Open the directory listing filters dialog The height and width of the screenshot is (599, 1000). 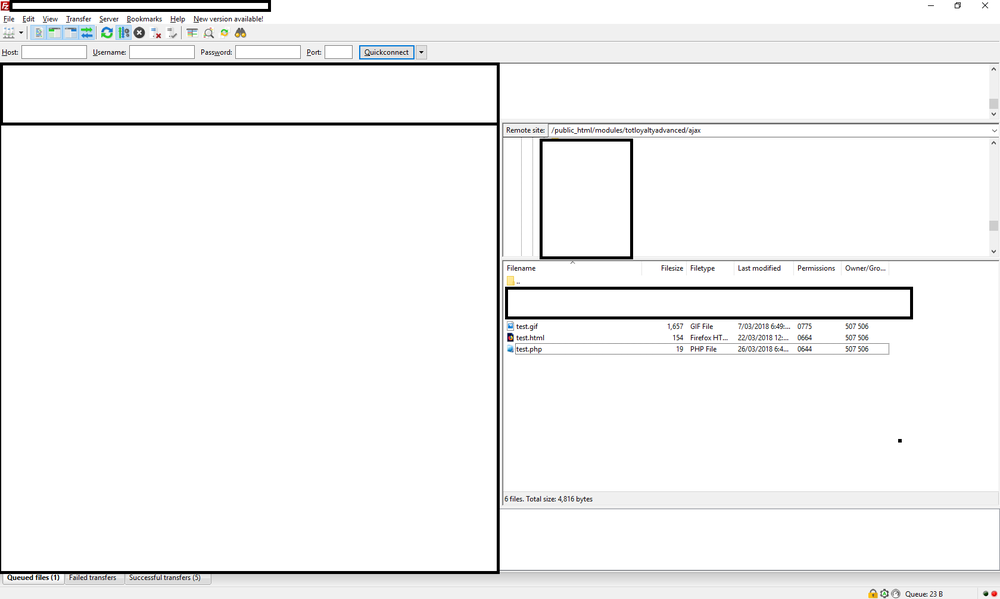pos(192,33)
